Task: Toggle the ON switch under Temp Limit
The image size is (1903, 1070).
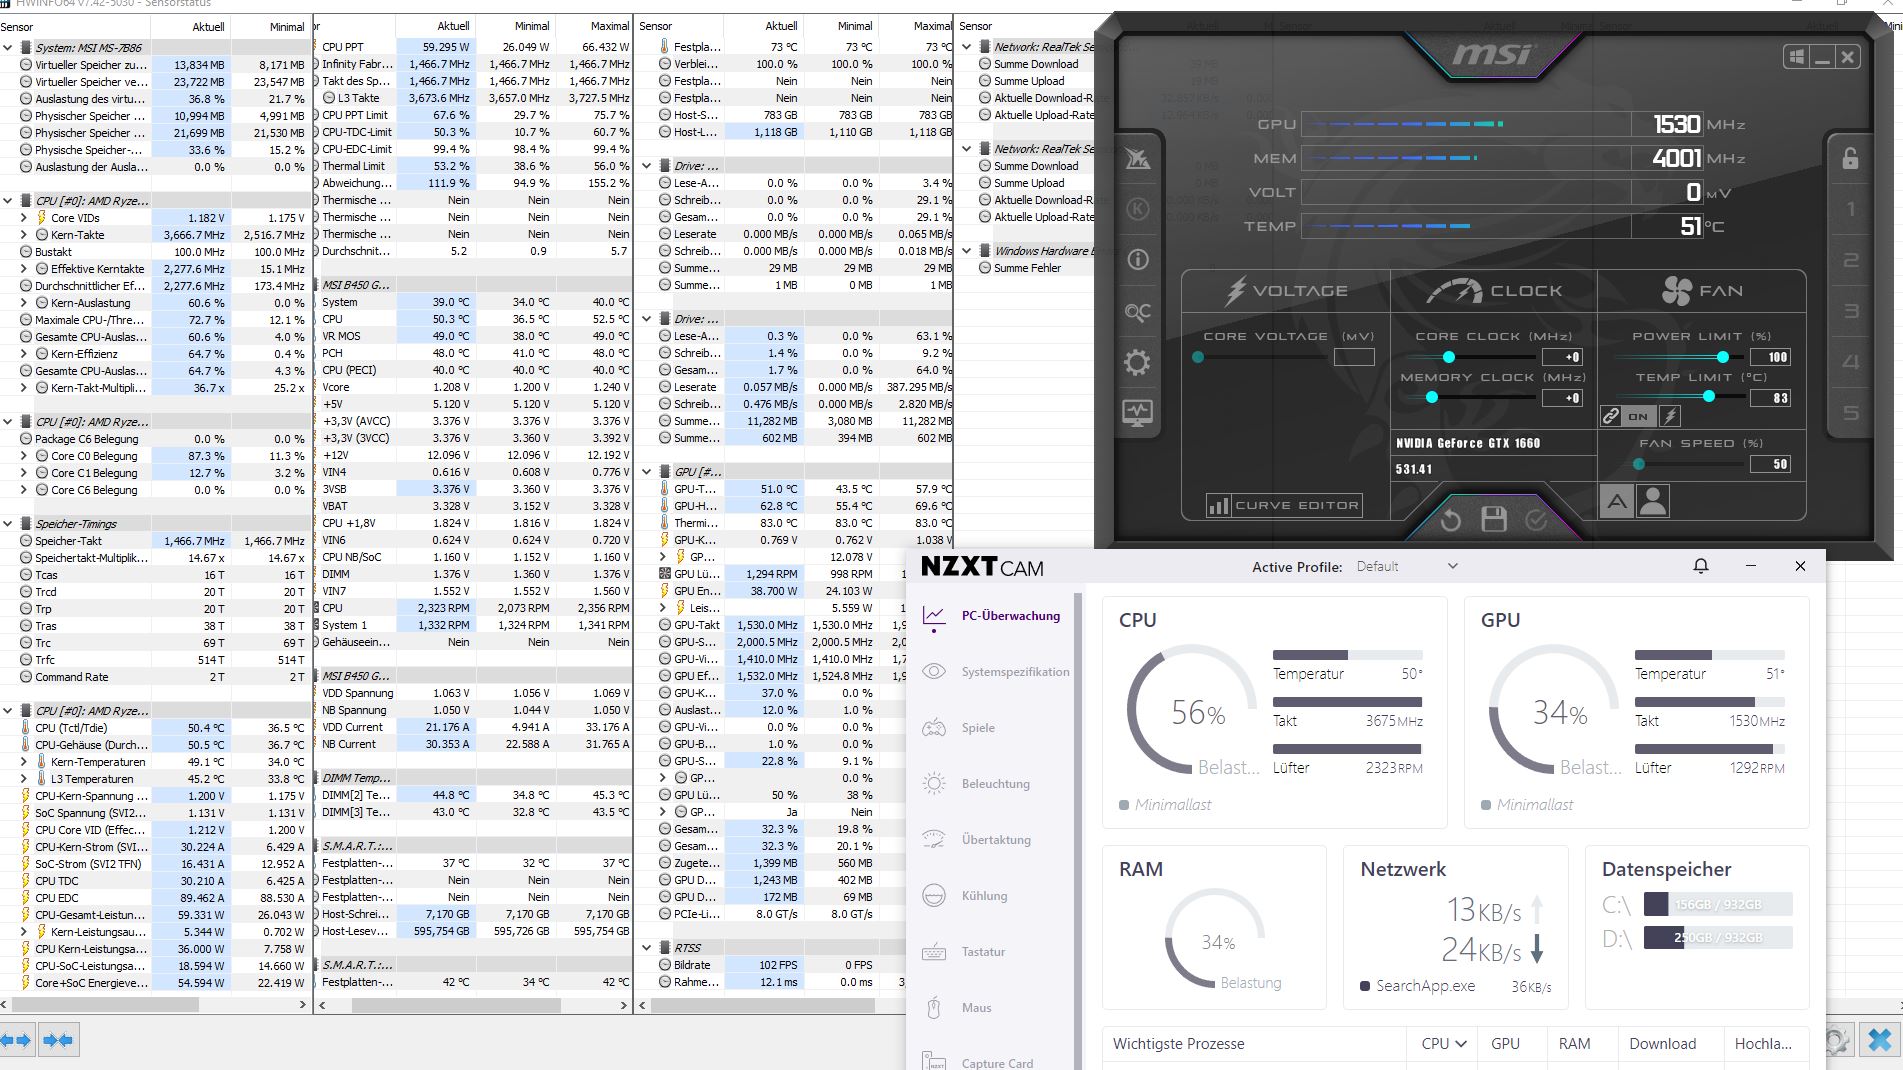Action: point(1637,416)
